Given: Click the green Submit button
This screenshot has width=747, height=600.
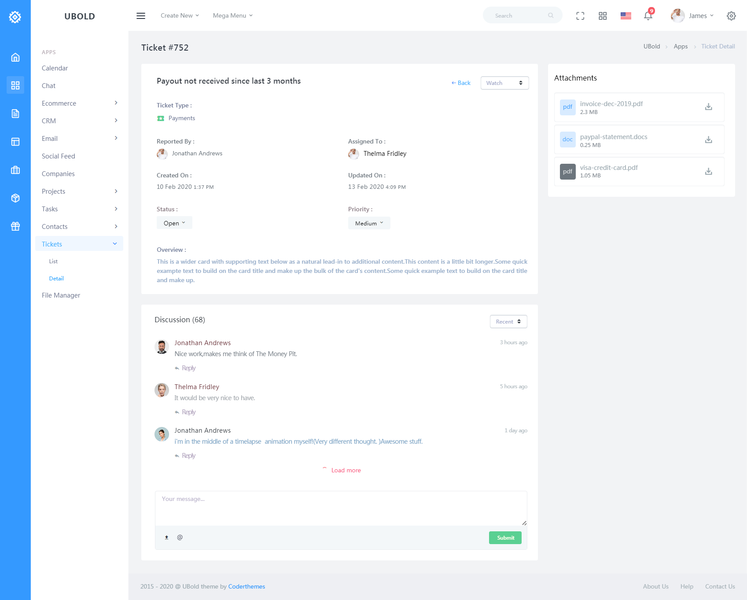Looking at the screenshot, I should tap(505, 537).
